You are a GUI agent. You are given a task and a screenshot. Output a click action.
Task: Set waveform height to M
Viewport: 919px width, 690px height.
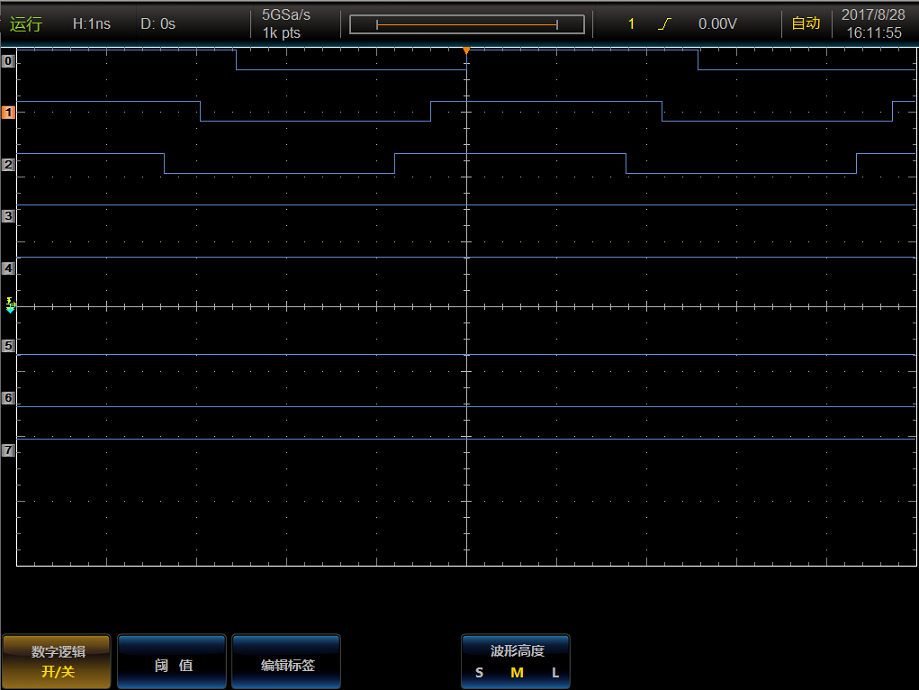[x=517, y=673]
